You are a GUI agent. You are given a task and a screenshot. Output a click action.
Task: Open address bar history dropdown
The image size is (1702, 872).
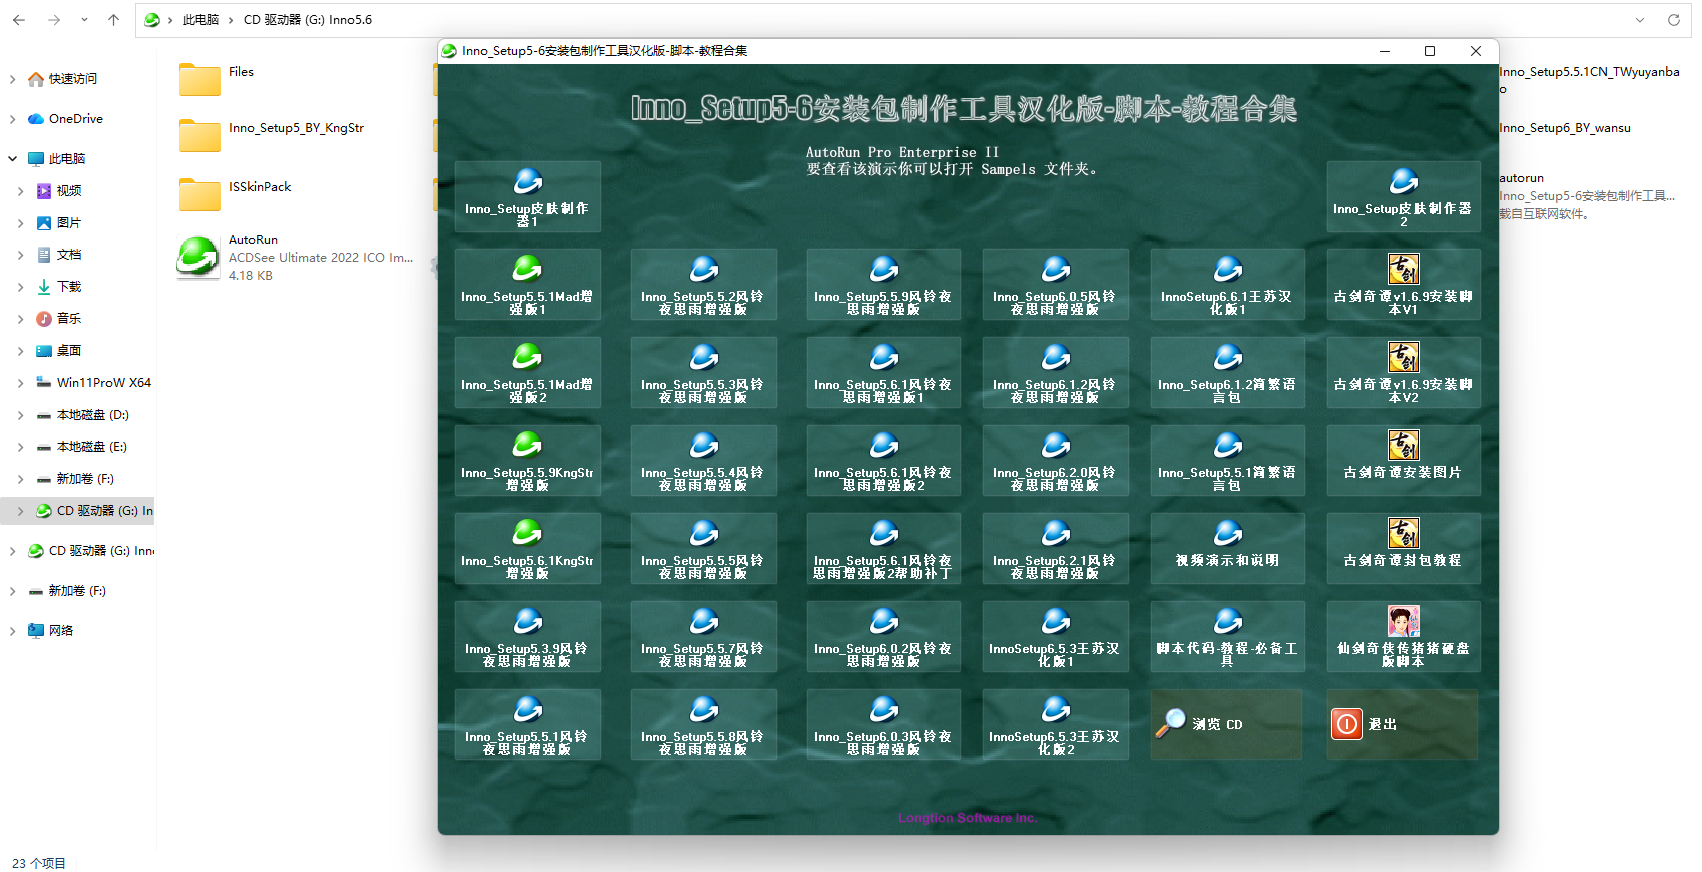[x=1640, y=19]
